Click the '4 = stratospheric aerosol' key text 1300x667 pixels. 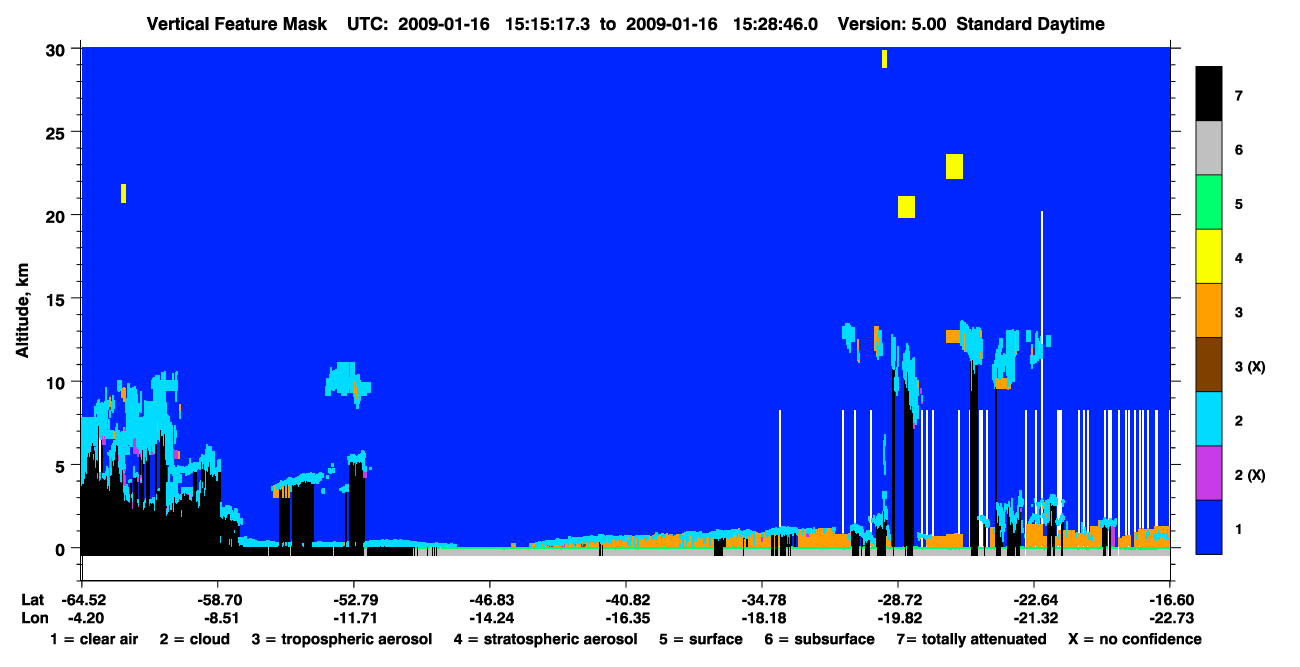pos(545,640)
